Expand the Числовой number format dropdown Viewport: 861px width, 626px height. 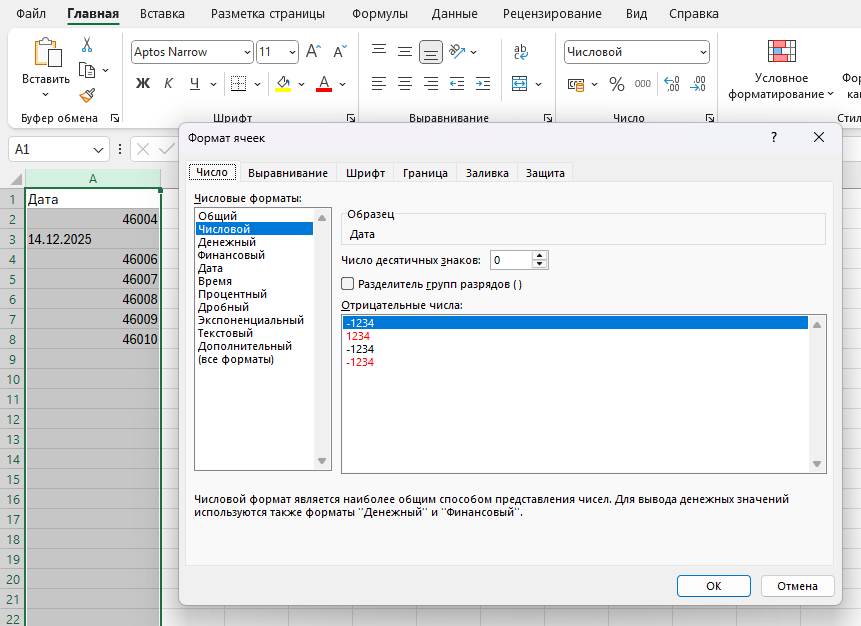pos(703,52)
